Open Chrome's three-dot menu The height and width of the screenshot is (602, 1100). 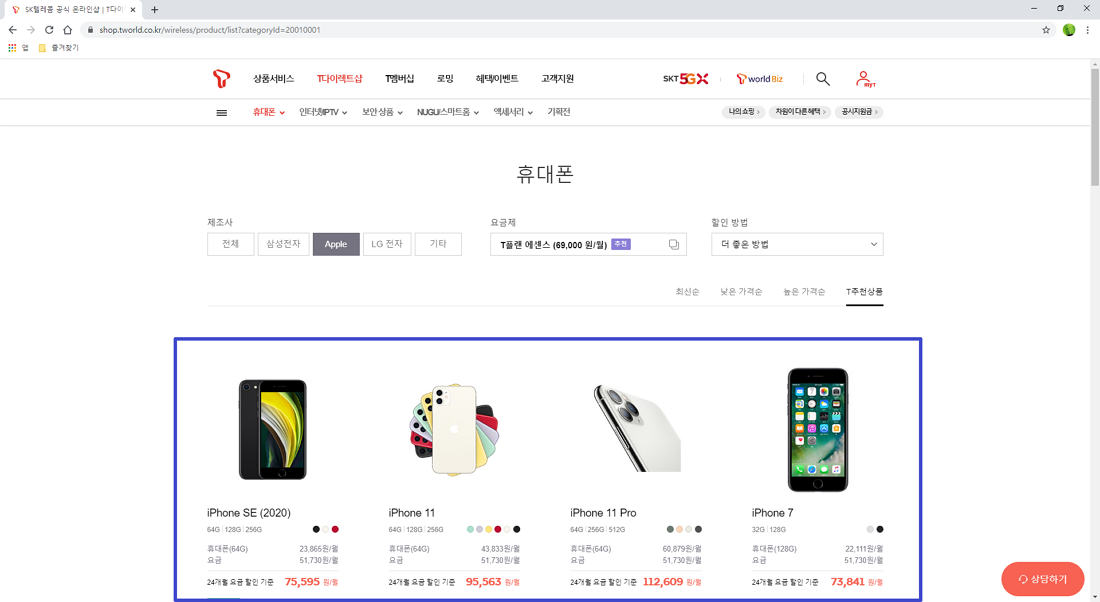pyautogui.click(x=1088, y=29)
